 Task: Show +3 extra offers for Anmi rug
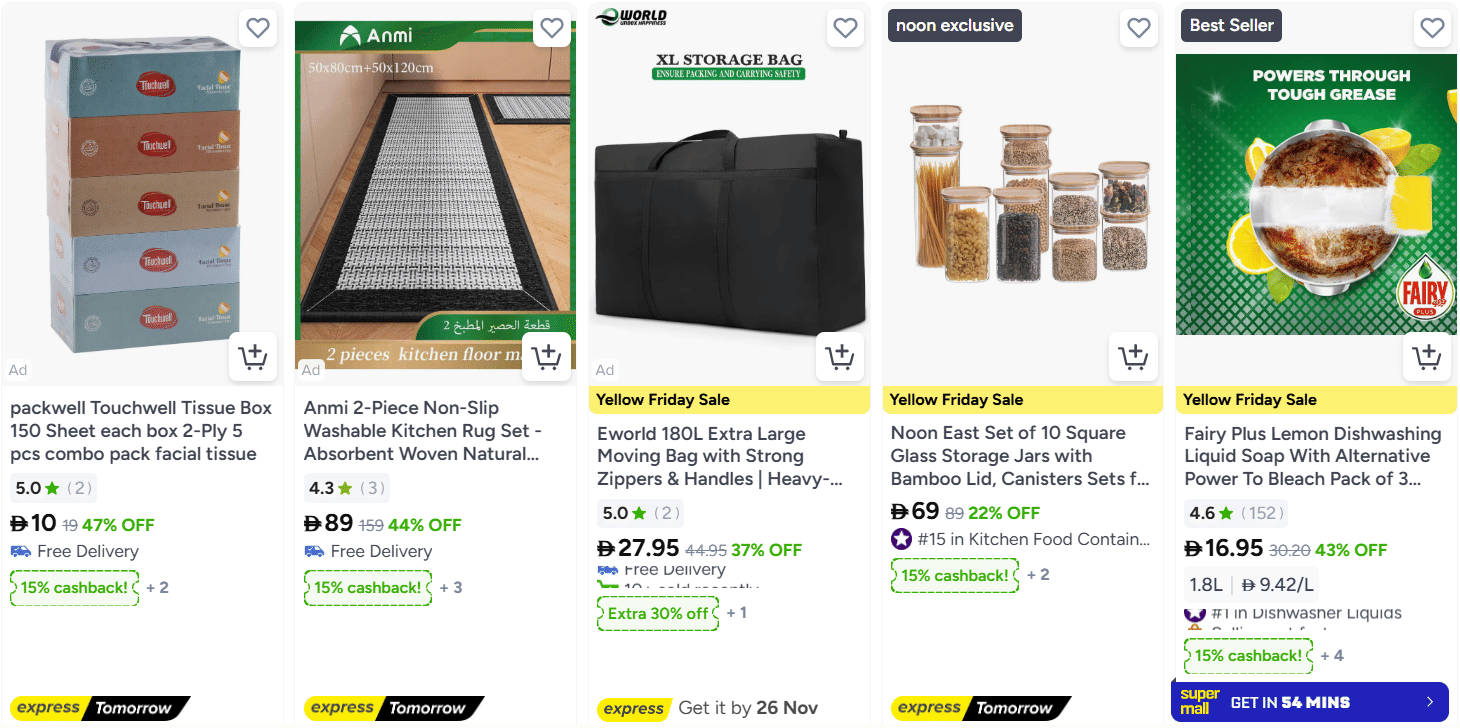[x=451, y=588]
